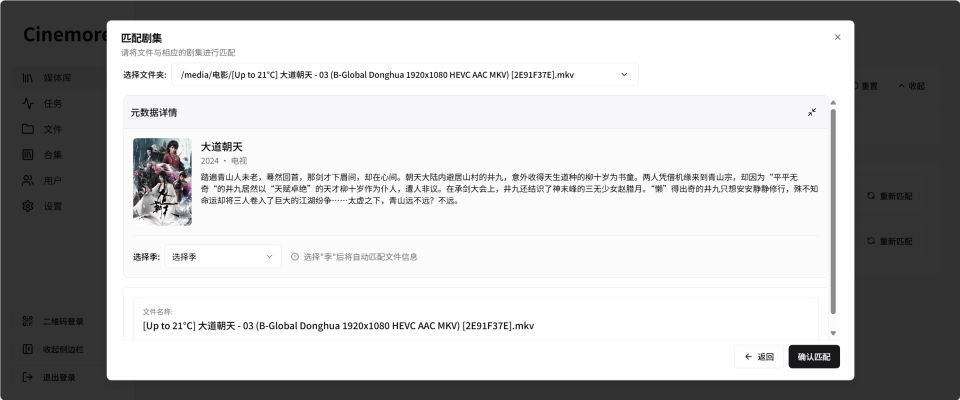Image resolution: width=960 pixels, height=400 pixels.
Task: Click the 请将文件与相应的剧集进行匹配 subtitle
Action: click(178, 53)
